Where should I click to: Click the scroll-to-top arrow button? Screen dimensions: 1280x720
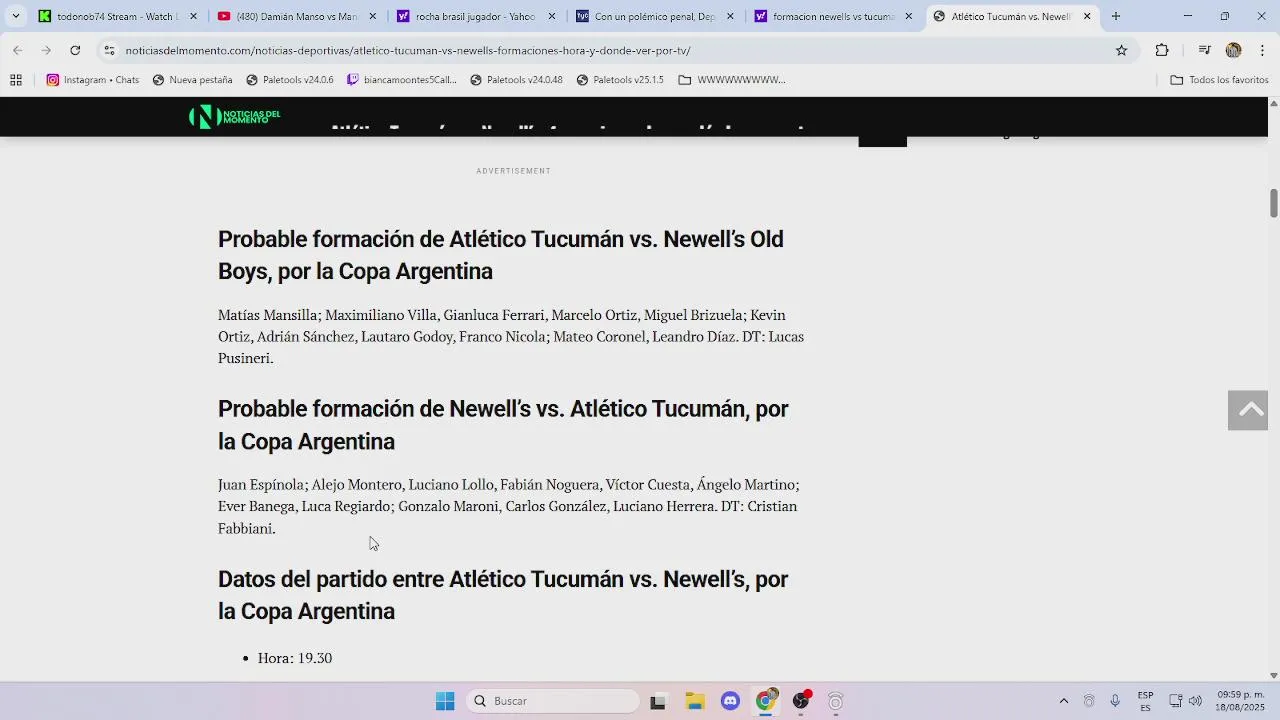pos(1248,410)
